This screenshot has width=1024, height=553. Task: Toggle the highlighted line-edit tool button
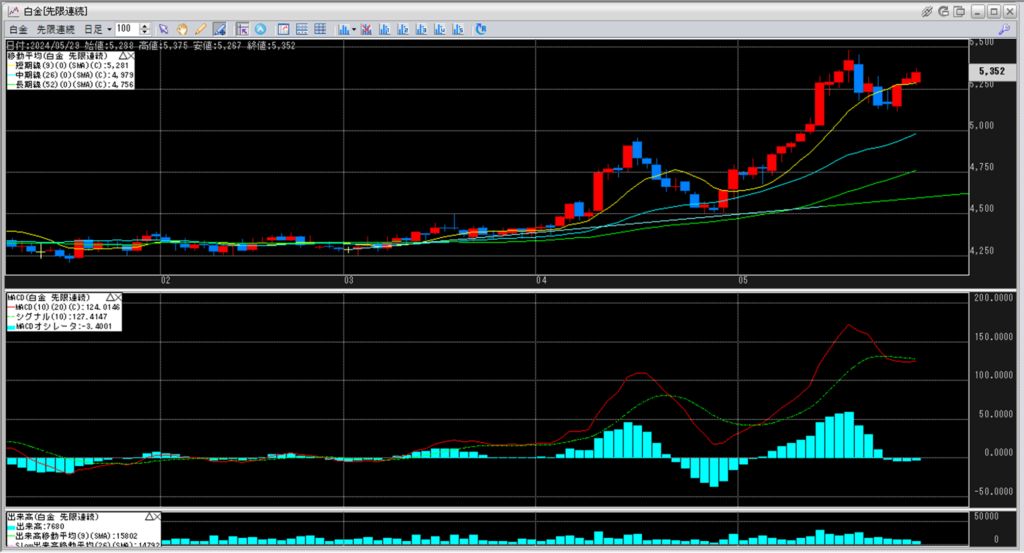[218, 30]
